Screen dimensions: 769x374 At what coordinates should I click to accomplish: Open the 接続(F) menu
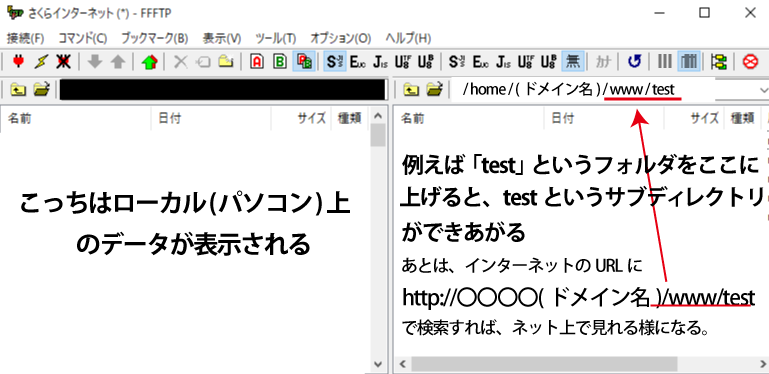[x=26, y=38]
